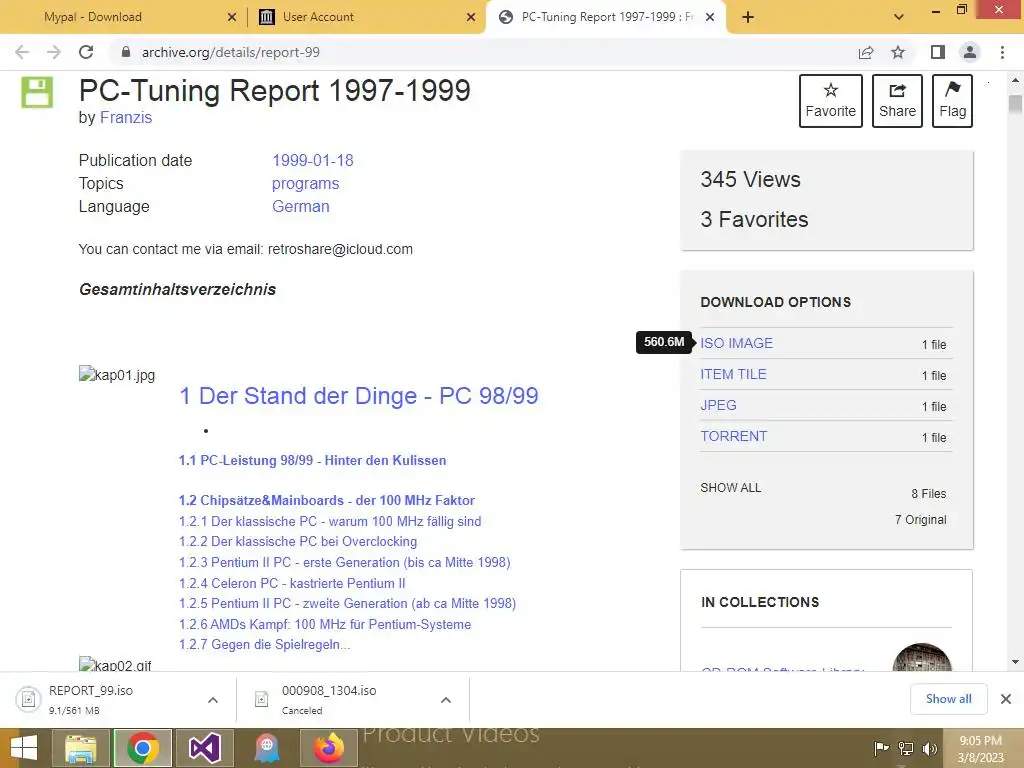Open Action Center flag tray icon
The image size is (1024, 768).
coord(882,748)
